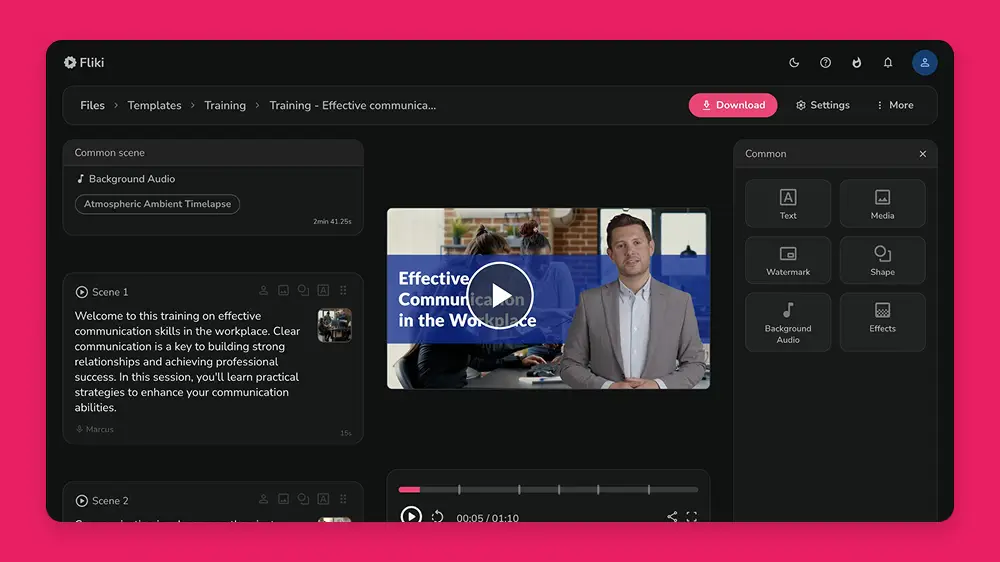
Task: Add a Text layer
Action: [x=788, y=203]
